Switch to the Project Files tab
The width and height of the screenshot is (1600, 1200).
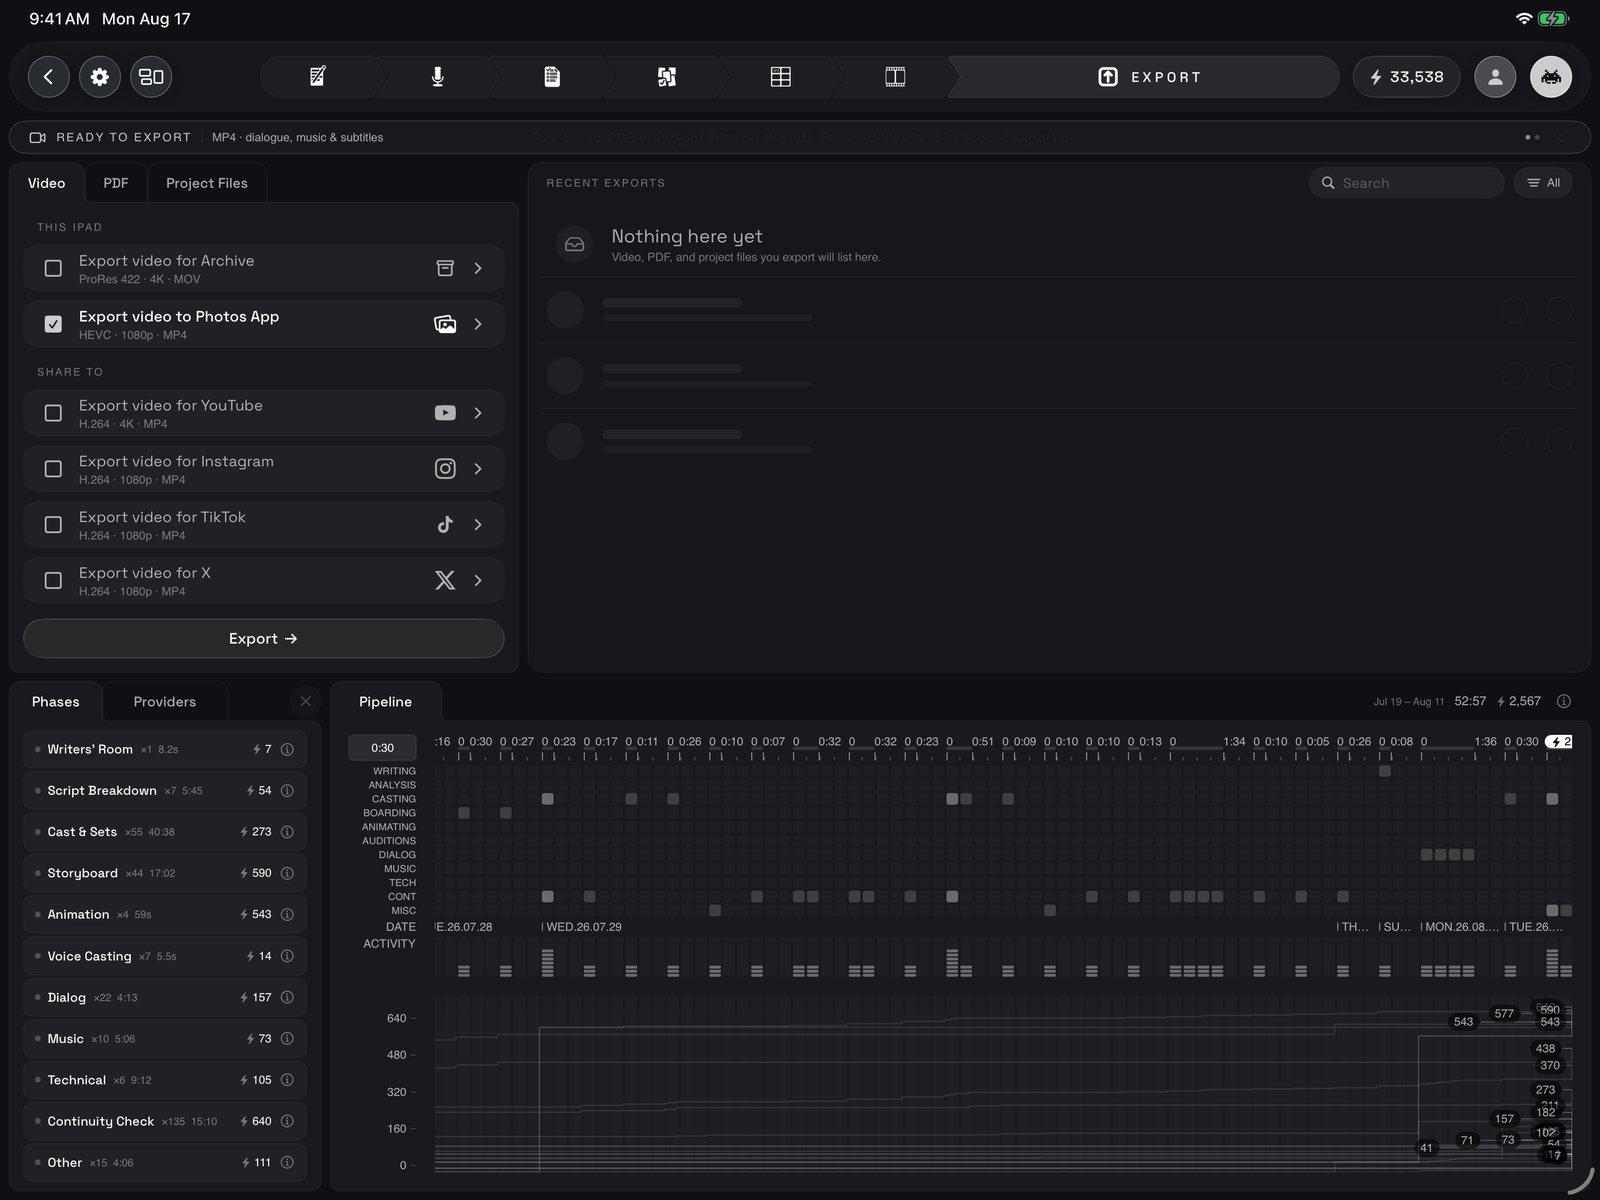point(207,183)
